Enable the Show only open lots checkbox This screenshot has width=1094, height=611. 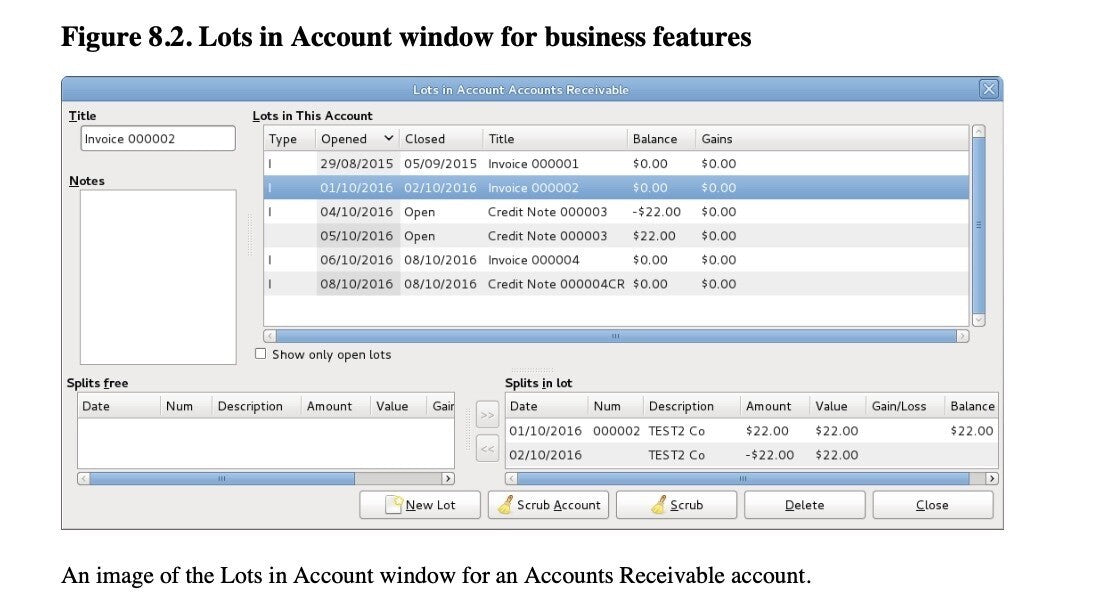pos(261,353)
